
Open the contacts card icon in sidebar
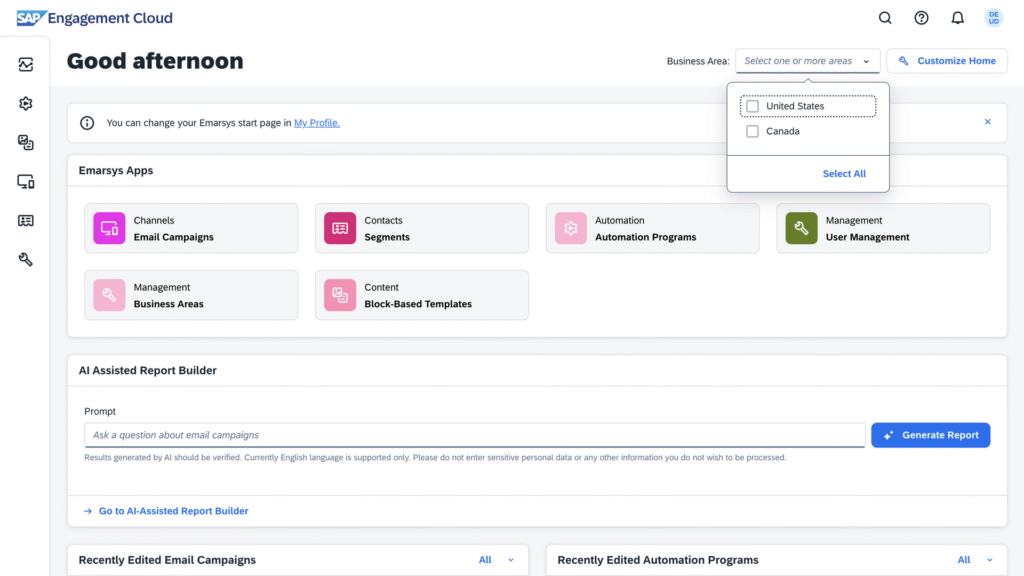(26, 221)
